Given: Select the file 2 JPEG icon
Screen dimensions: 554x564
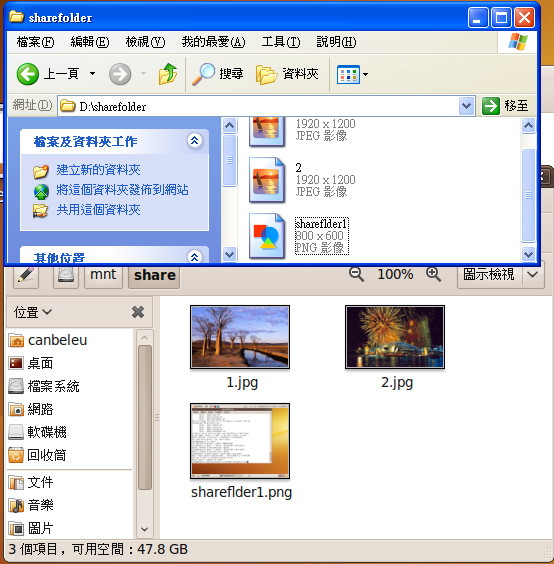Looking at the screenshot, I should pyautogui.click(x=267, y=180).
